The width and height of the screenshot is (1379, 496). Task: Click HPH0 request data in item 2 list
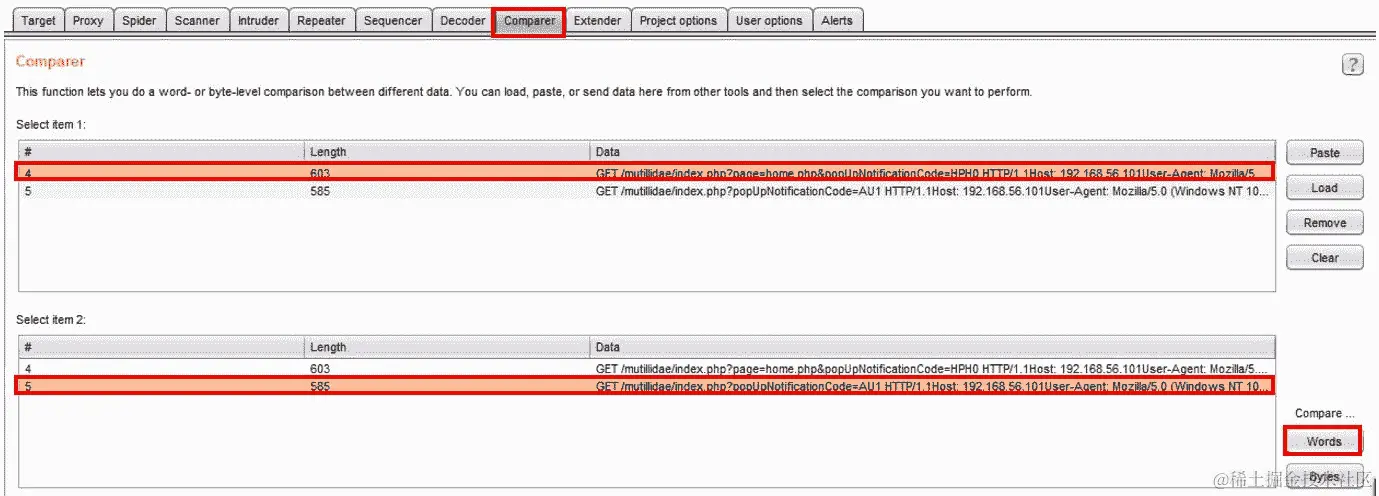[x=932, y=368]
